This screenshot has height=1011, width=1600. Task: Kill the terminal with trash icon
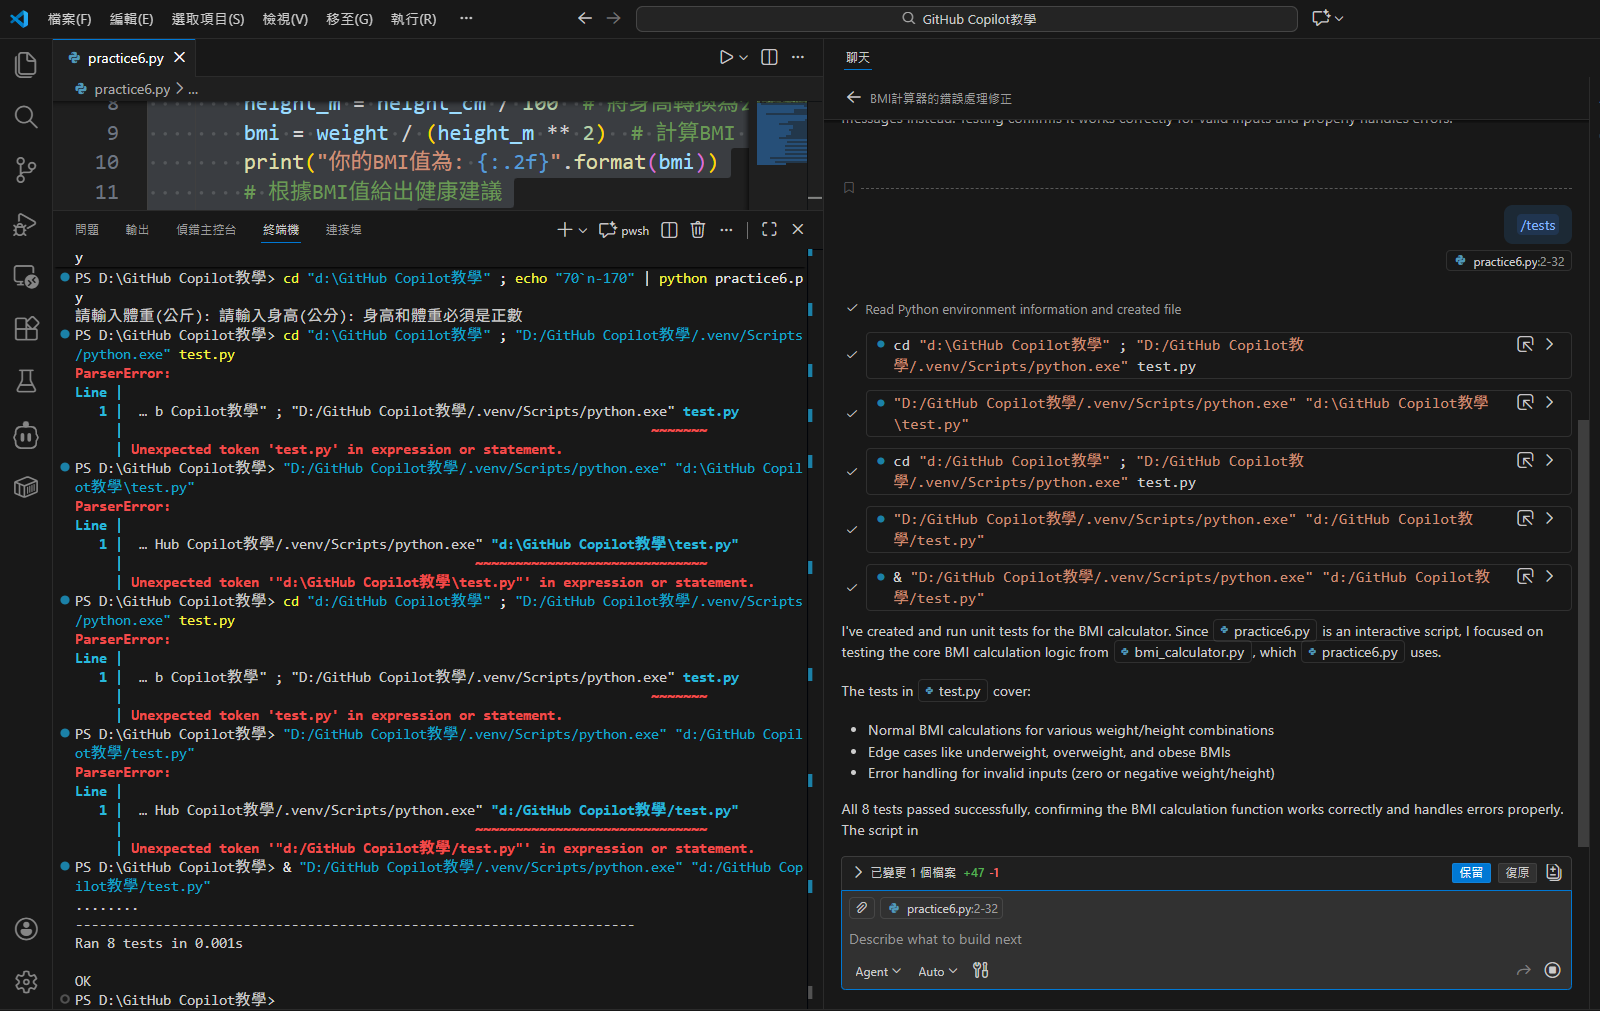coord(698,230)
